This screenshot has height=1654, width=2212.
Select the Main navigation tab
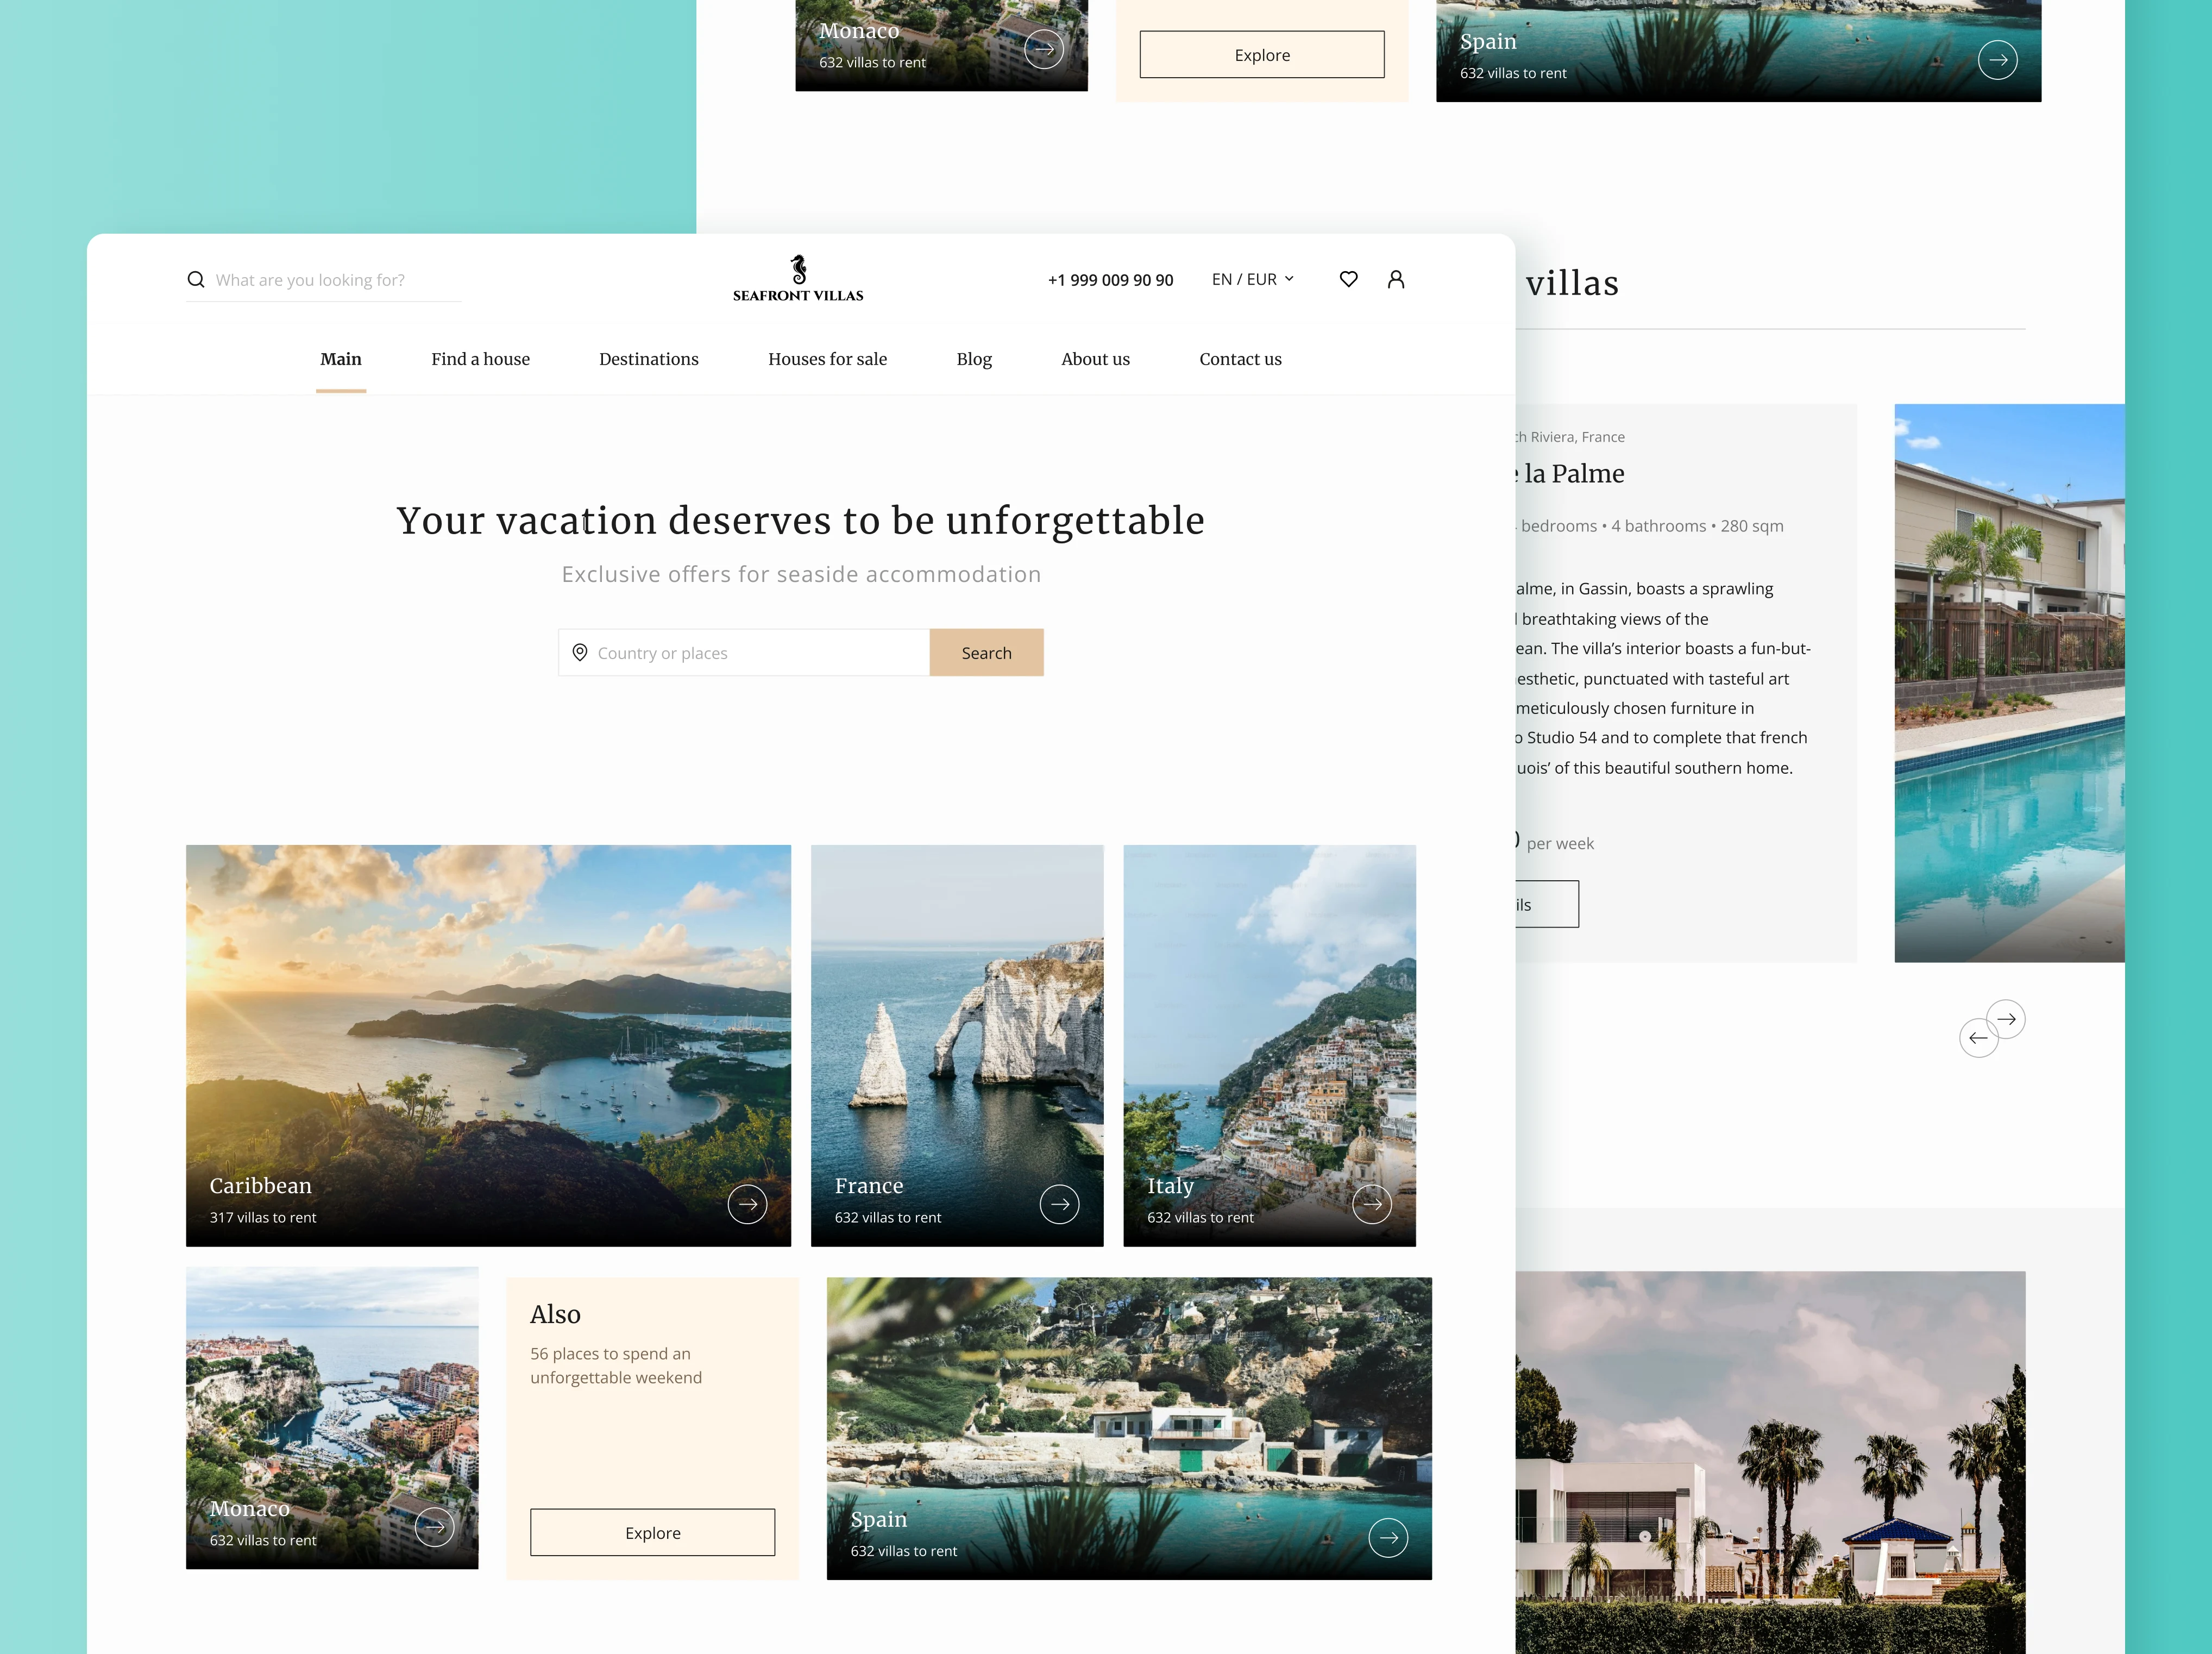pyautogui.click(x=341, y=359)
